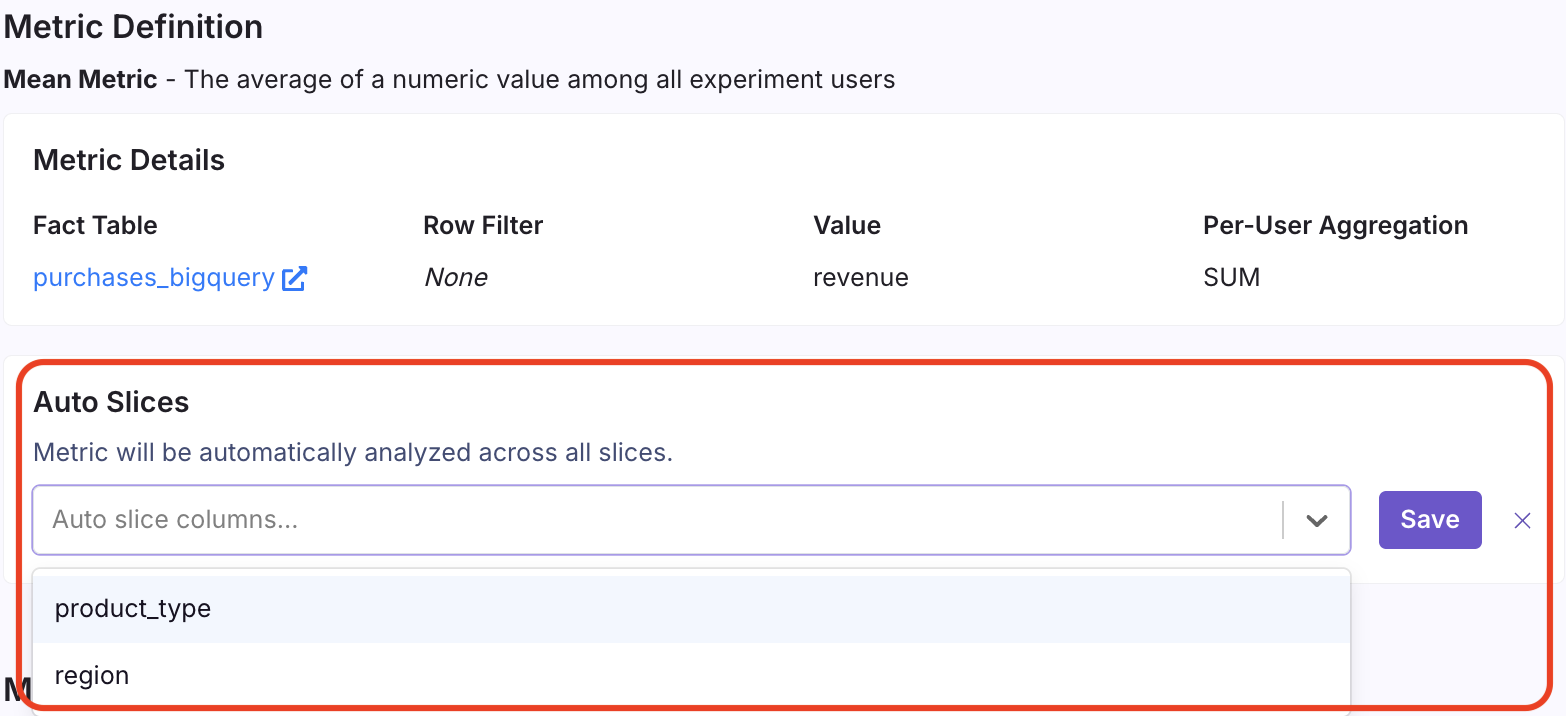Cancel auto slice editing with the X icon
This screenshot has height=716, width=1566.
pyautogui.click(x=1522, y=520)
